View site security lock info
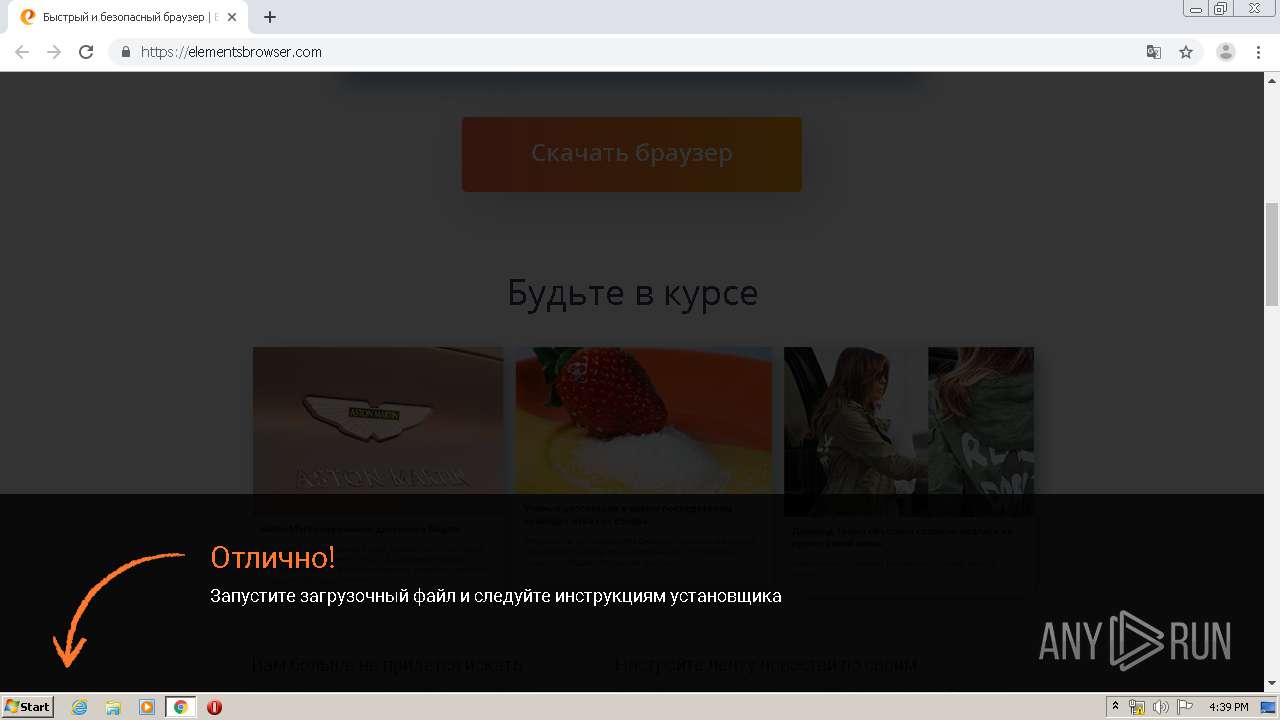 [126, 52]
